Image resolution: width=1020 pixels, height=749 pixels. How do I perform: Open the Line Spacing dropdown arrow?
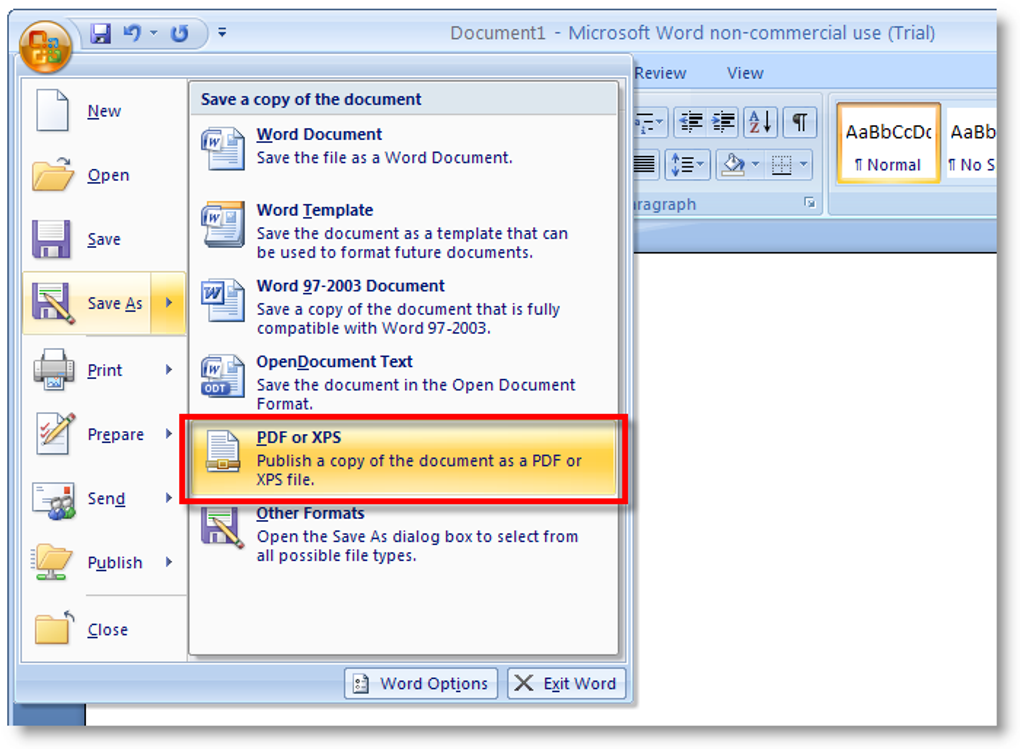coord(701,165)
